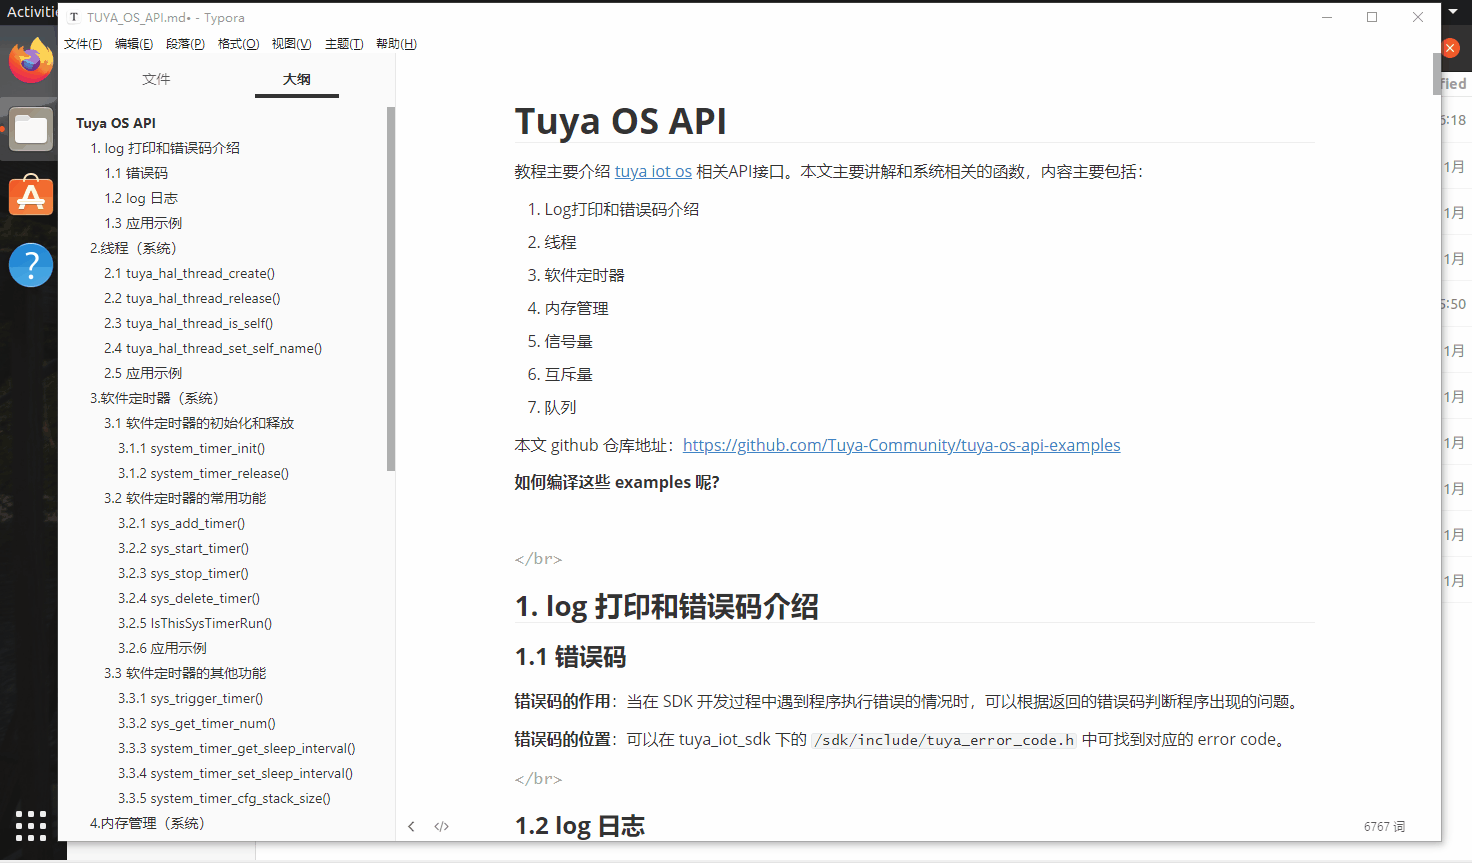Screen dimensions: 1472x863
Task: Open the 视图(V) menu
Action: coord(291,44)
